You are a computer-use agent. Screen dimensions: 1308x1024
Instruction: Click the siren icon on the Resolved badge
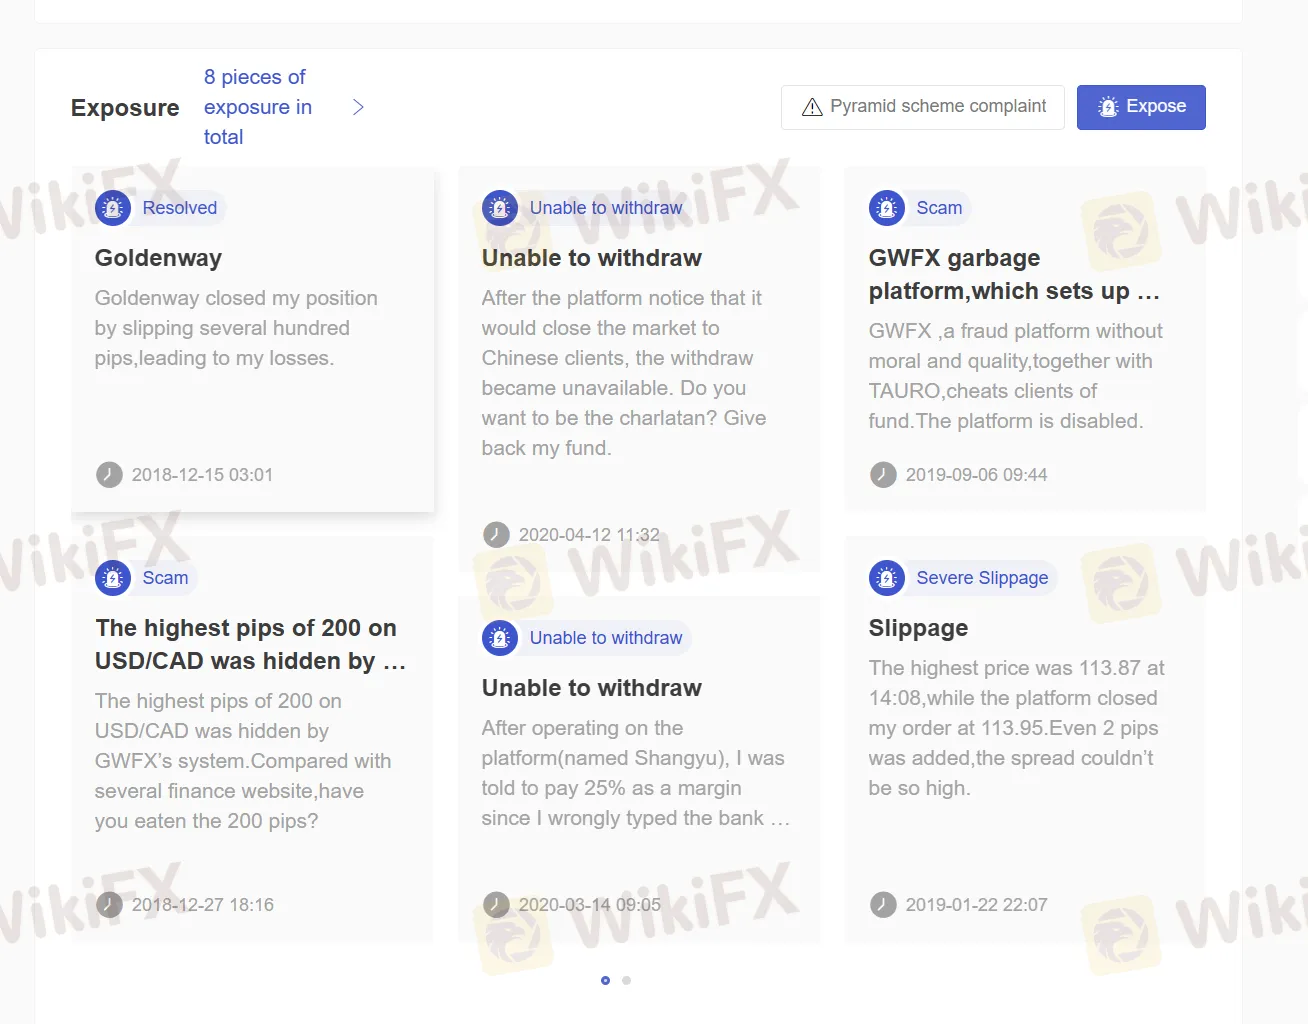[113, 208]
